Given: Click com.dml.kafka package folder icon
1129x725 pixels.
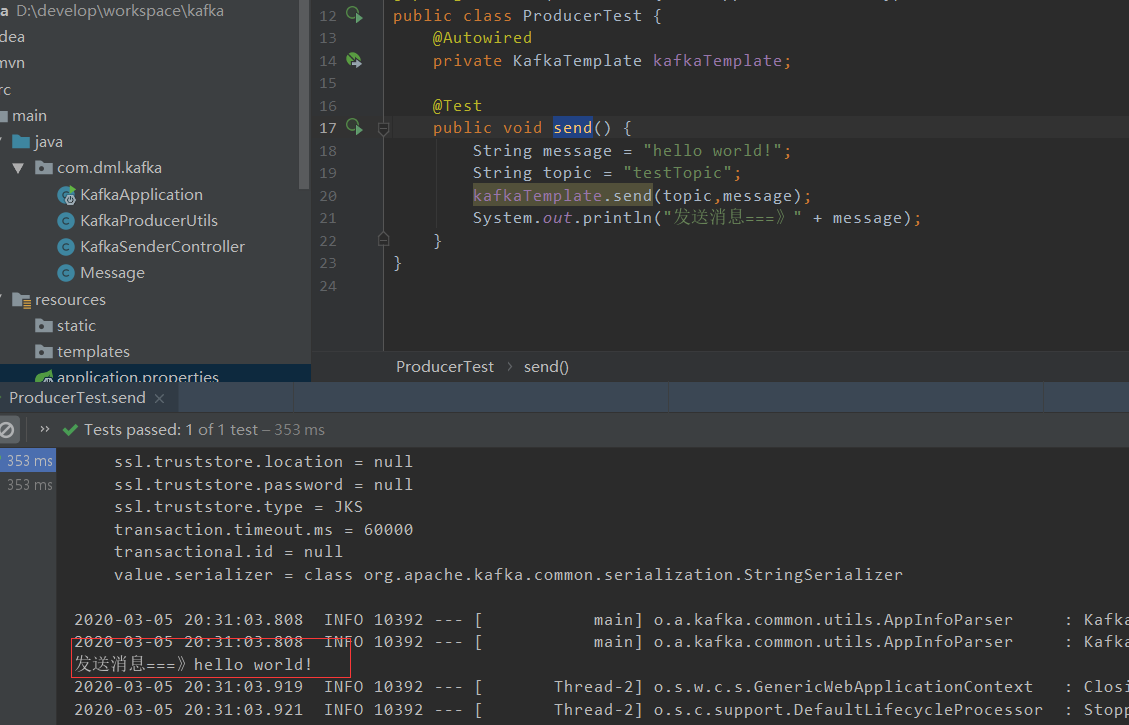Looking at the screenshot, I should [x=44, y=168].
